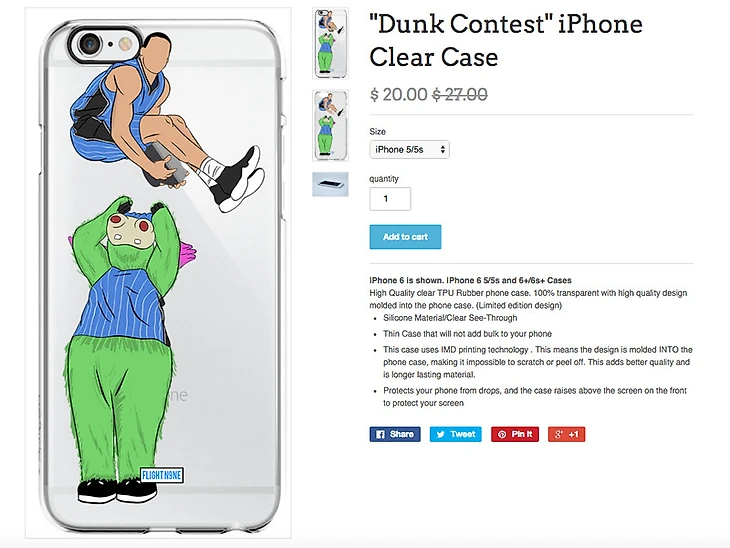
Task: Click the $ 20.00 sale price
Action: coord(399,95)
